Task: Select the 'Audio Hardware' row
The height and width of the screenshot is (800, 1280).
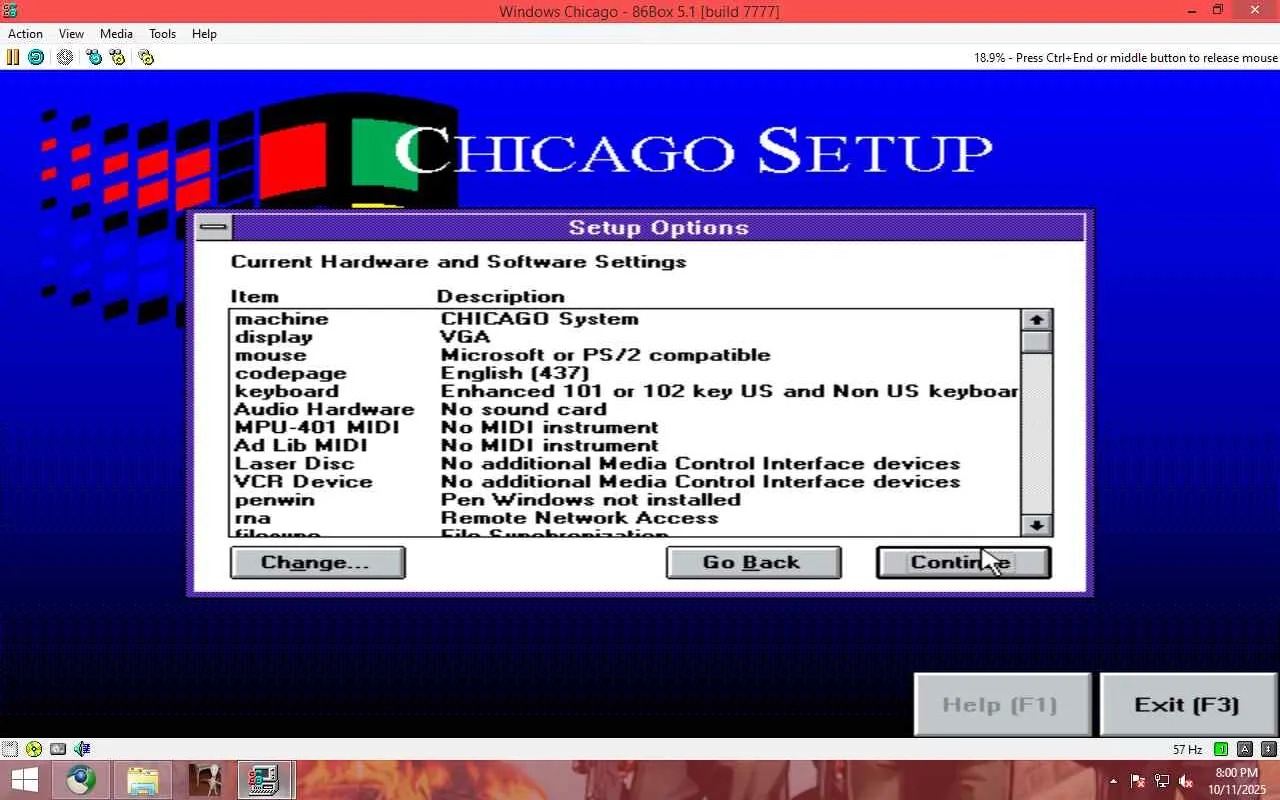Action: click(625, 409)
